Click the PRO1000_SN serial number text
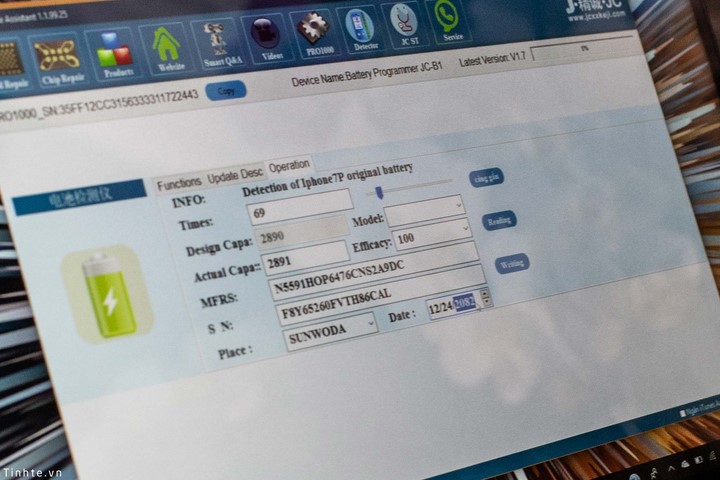 98,105
